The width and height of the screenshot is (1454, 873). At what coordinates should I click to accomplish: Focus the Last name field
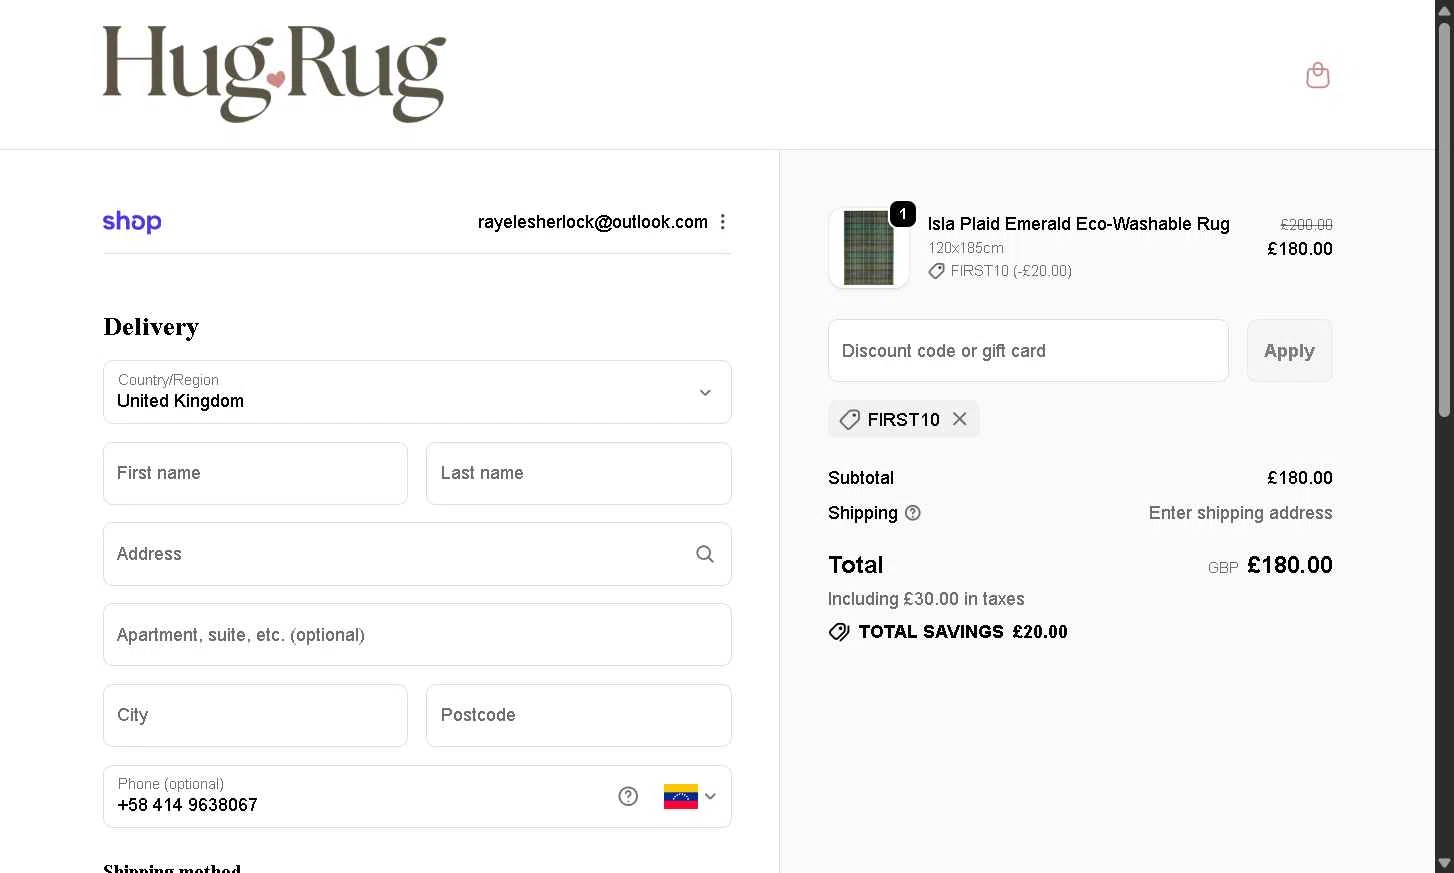coord(579,473)
